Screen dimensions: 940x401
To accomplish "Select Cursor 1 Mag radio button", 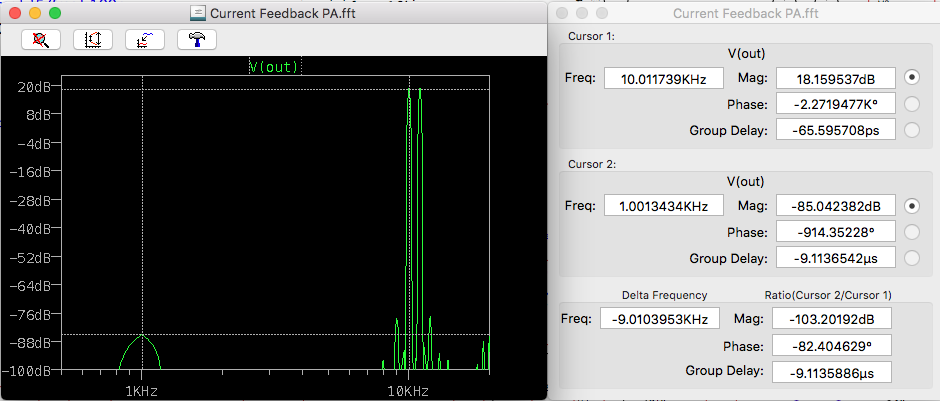I will (x=911, y=78).
